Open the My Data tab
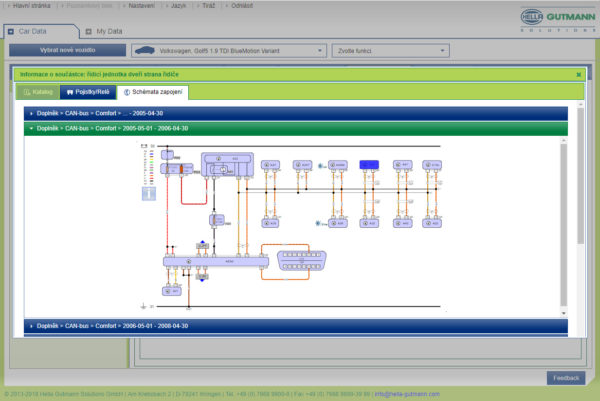The width and height of the screenshot is (600, 401). 106,31
